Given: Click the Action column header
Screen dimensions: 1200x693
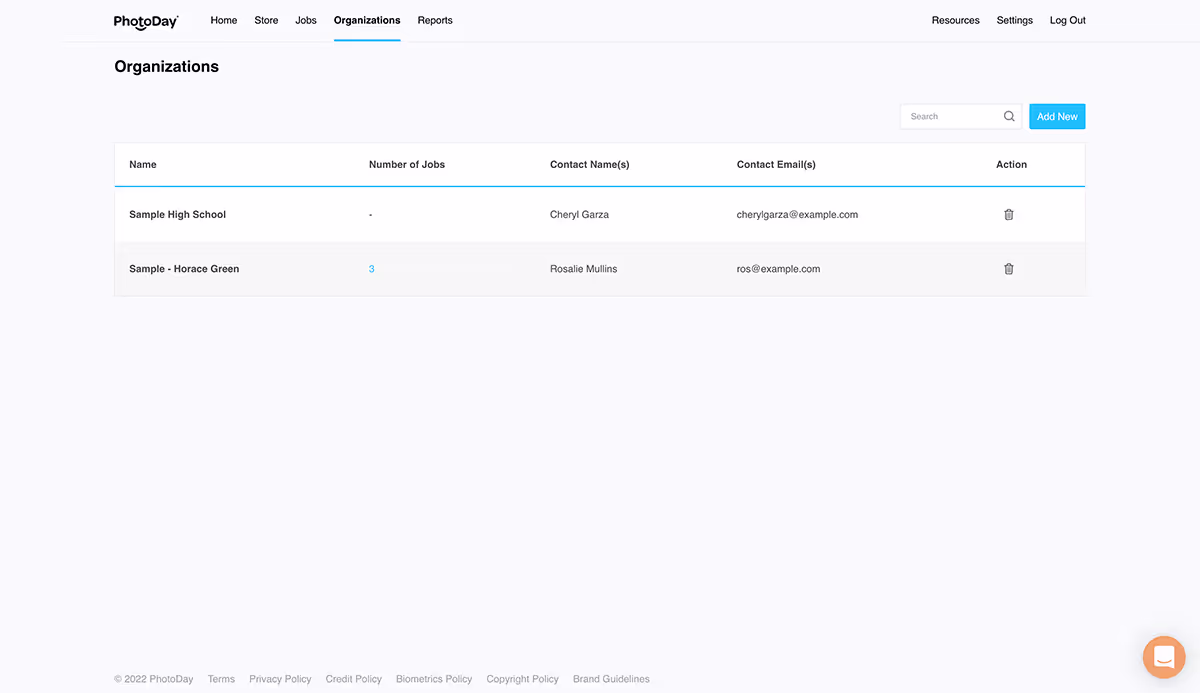Looking at the screenshot, I should pyautogui.click(x=1011, y=164).
